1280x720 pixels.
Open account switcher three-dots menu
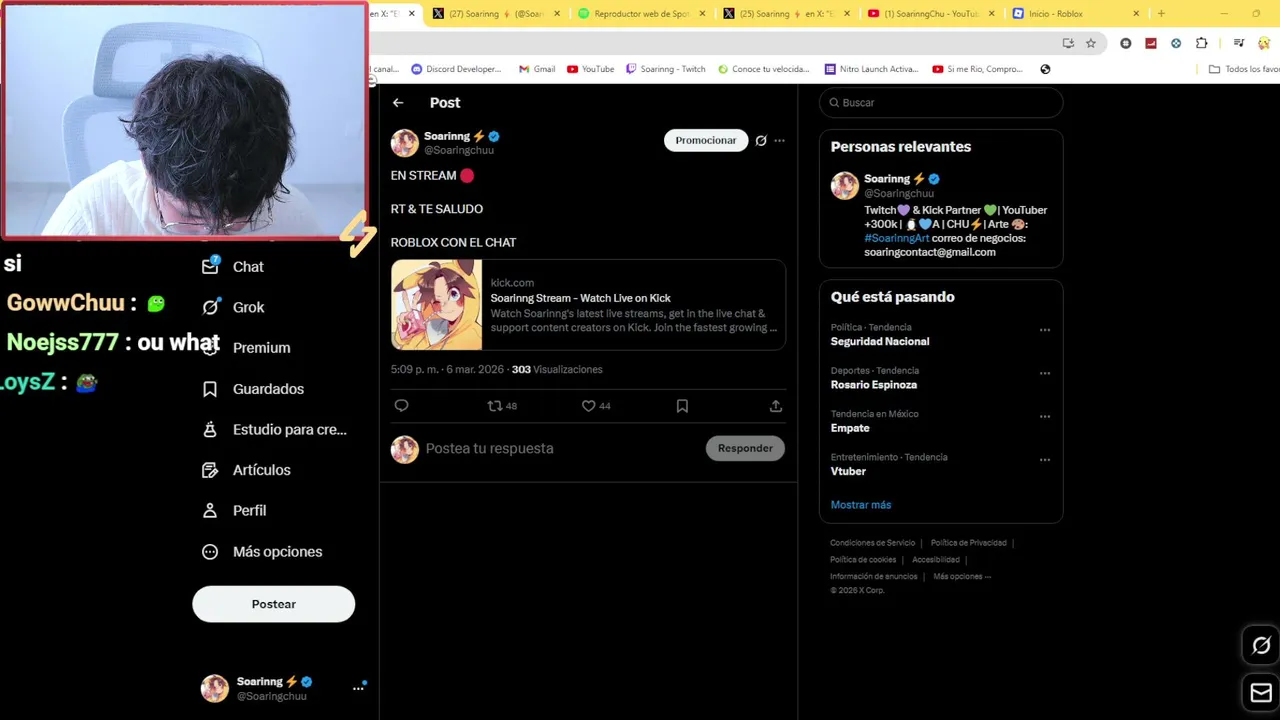click(x=358, y=688)
